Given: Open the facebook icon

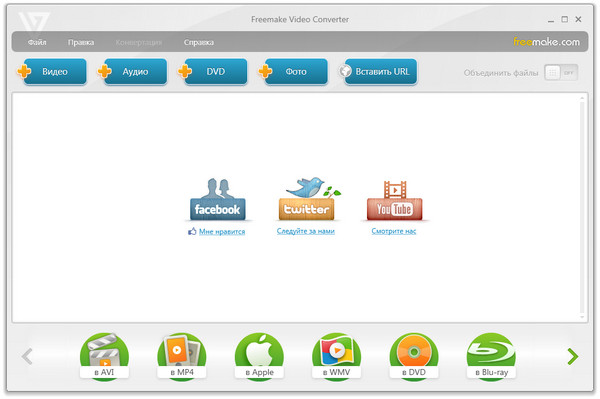Looking at the screenshot, I should tap(218, 199).
